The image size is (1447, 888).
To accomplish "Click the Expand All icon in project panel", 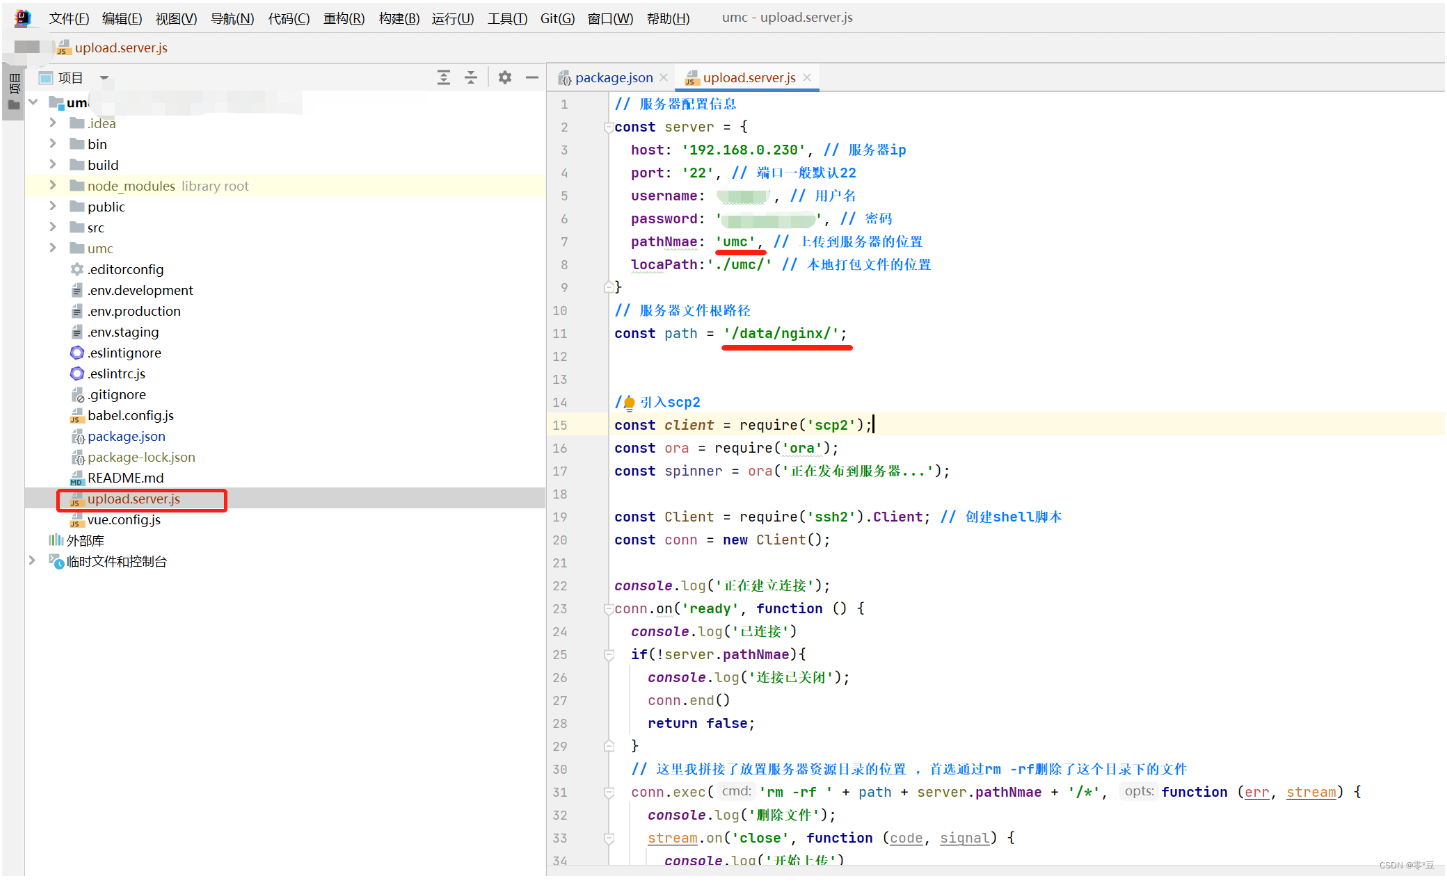I will [444, 78].
